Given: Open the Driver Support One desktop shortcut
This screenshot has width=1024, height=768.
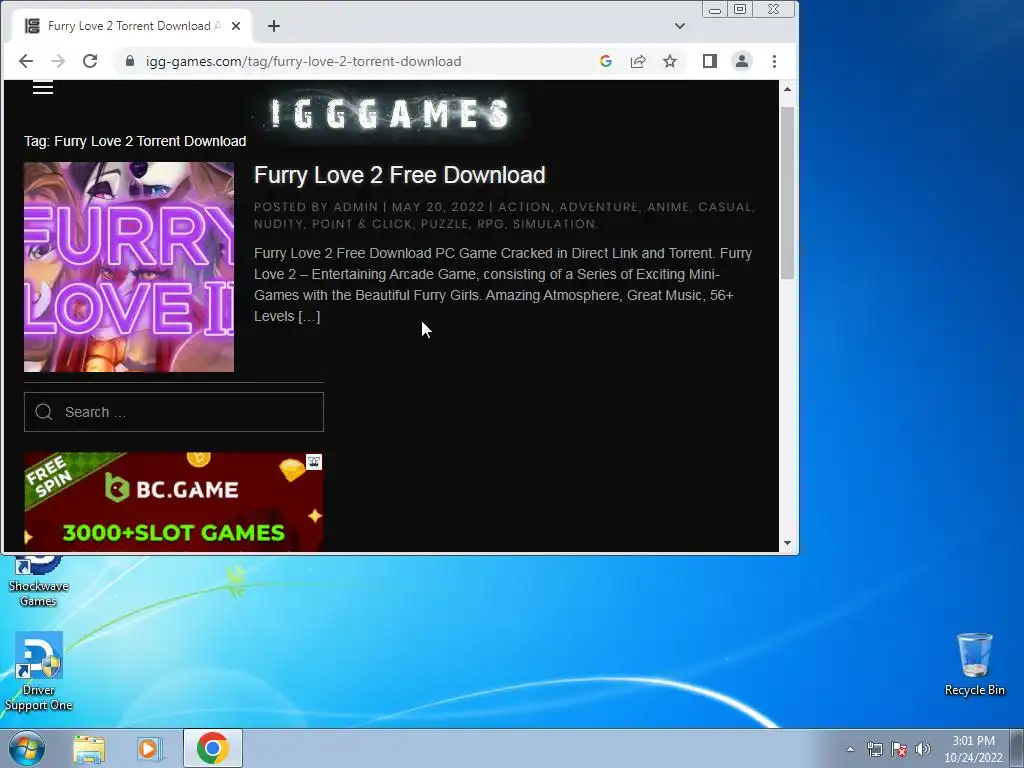Looking at the screenshot, I should (38, 672).
